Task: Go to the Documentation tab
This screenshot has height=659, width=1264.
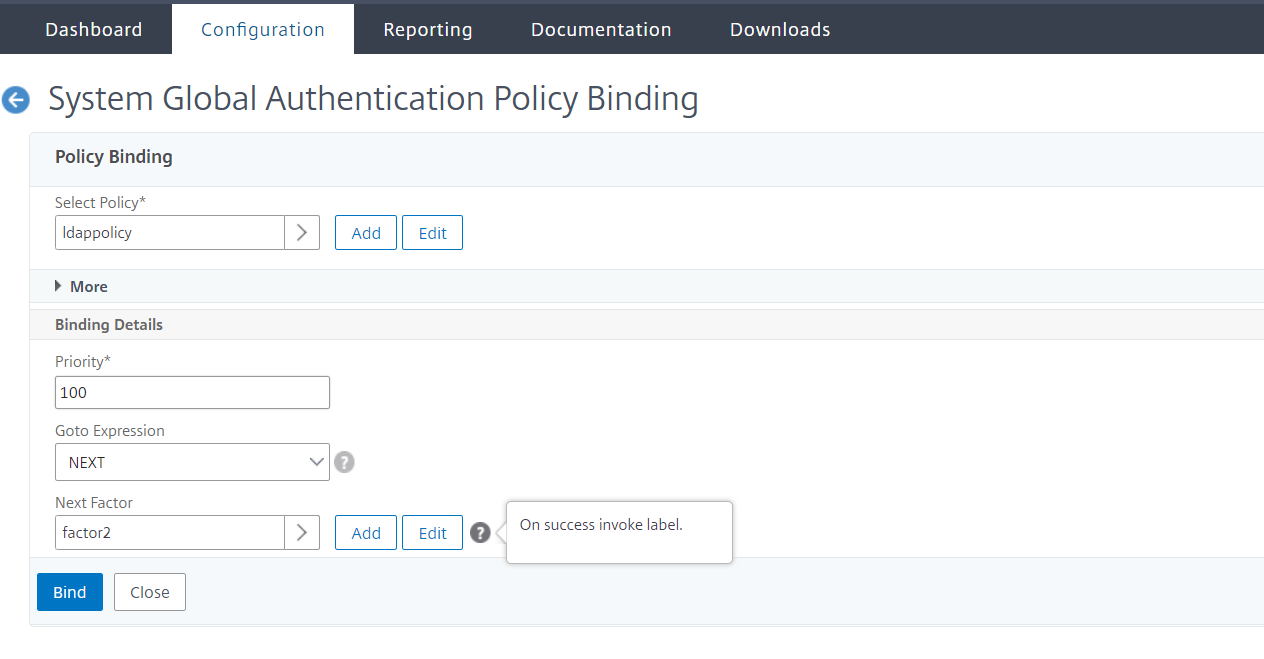Action: tap(601, 29)
